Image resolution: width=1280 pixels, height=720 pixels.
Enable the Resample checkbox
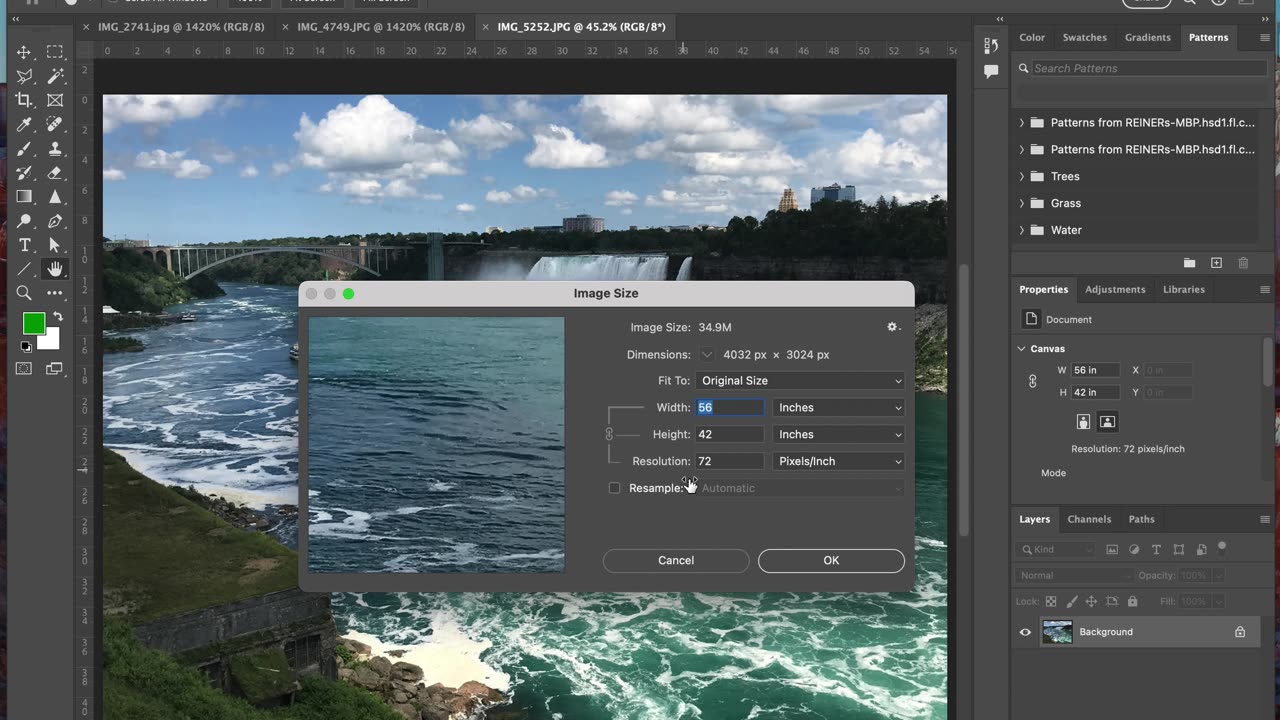click(x=614, y=488)
